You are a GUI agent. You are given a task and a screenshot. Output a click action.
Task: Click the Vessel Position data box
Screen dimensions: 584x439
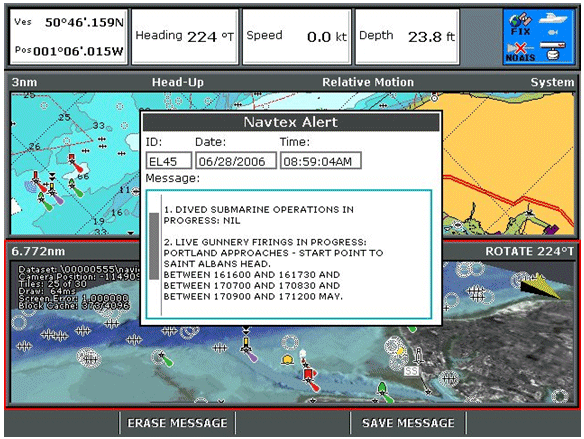click(x=69, y=36)
